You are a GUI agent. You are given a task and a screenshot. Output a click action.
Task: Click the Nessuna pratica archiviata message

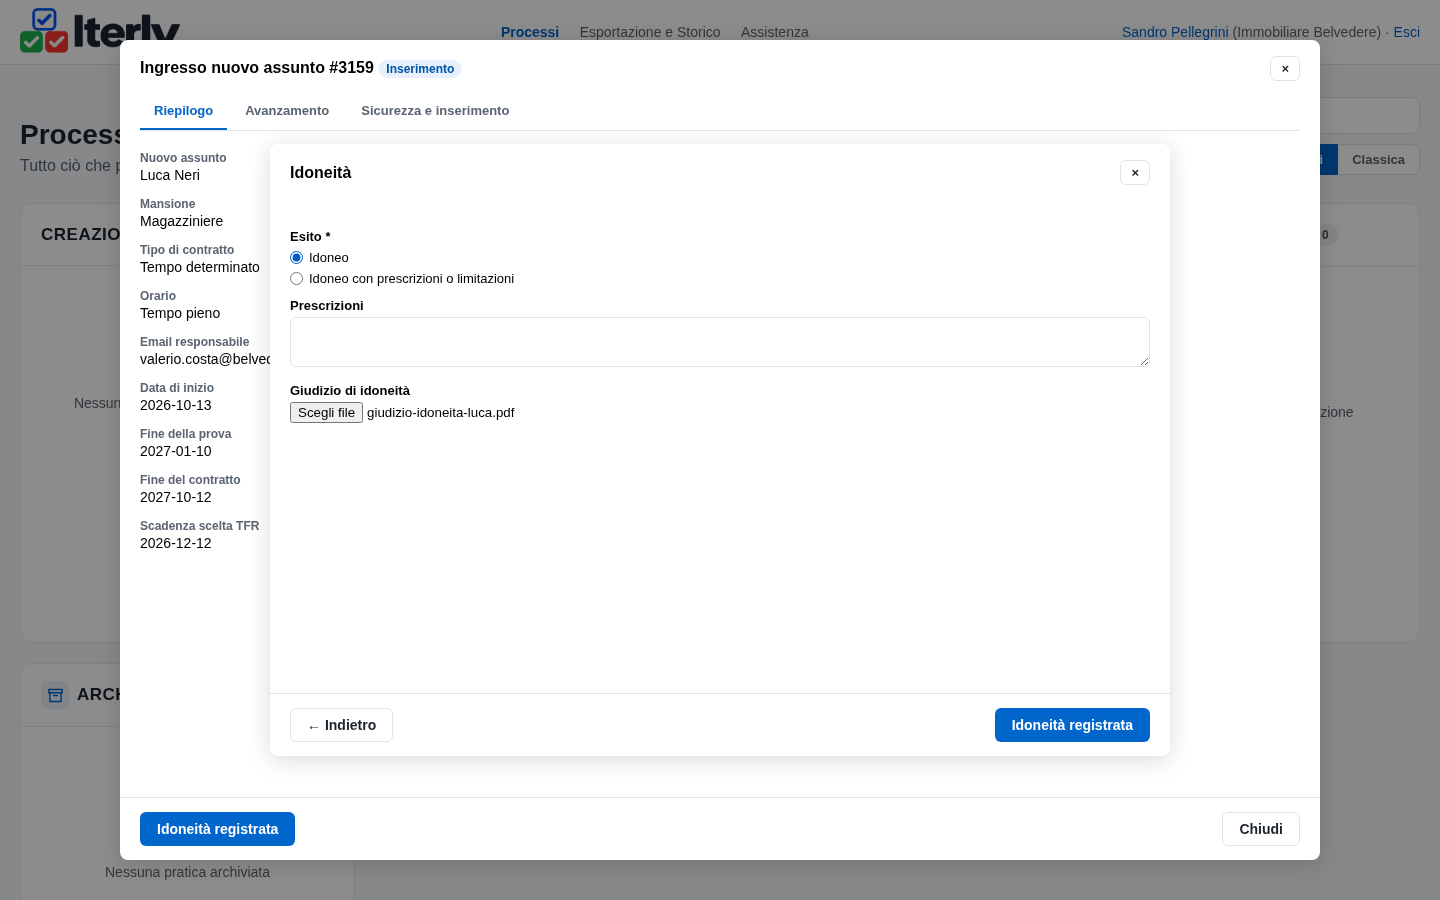pos(187,872)
